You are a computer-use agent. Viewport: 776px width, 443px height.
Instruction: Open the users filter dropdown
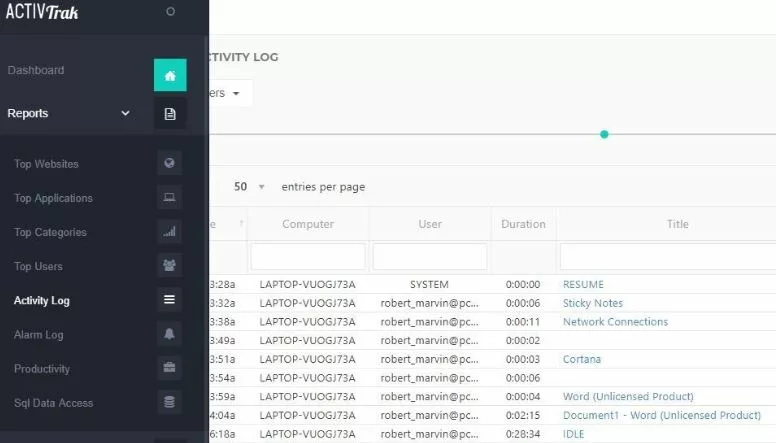tap(230, 93)
